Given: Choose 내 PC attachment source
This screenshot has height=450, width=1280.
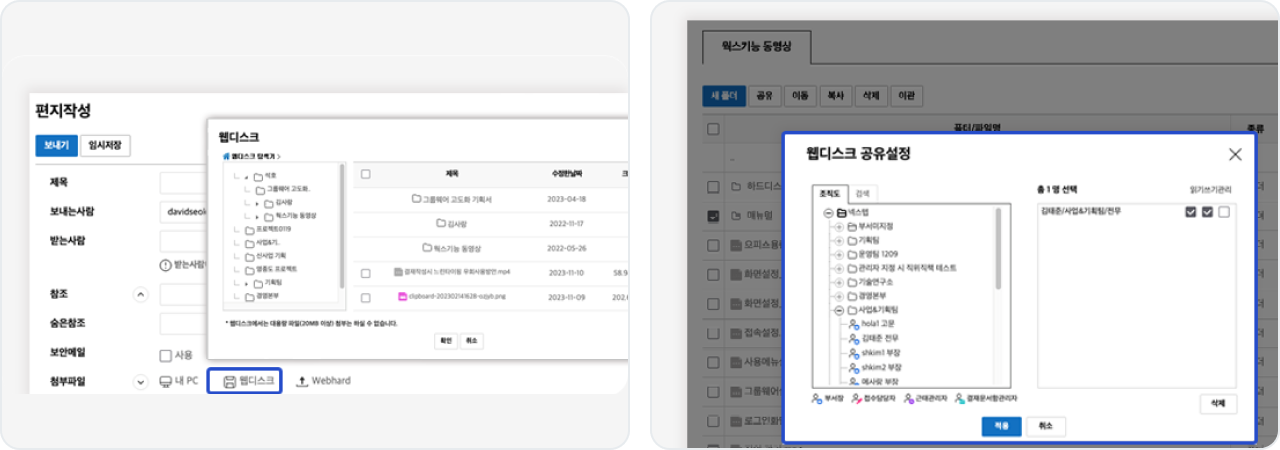Looking at the screenshot, I should 179,381.
